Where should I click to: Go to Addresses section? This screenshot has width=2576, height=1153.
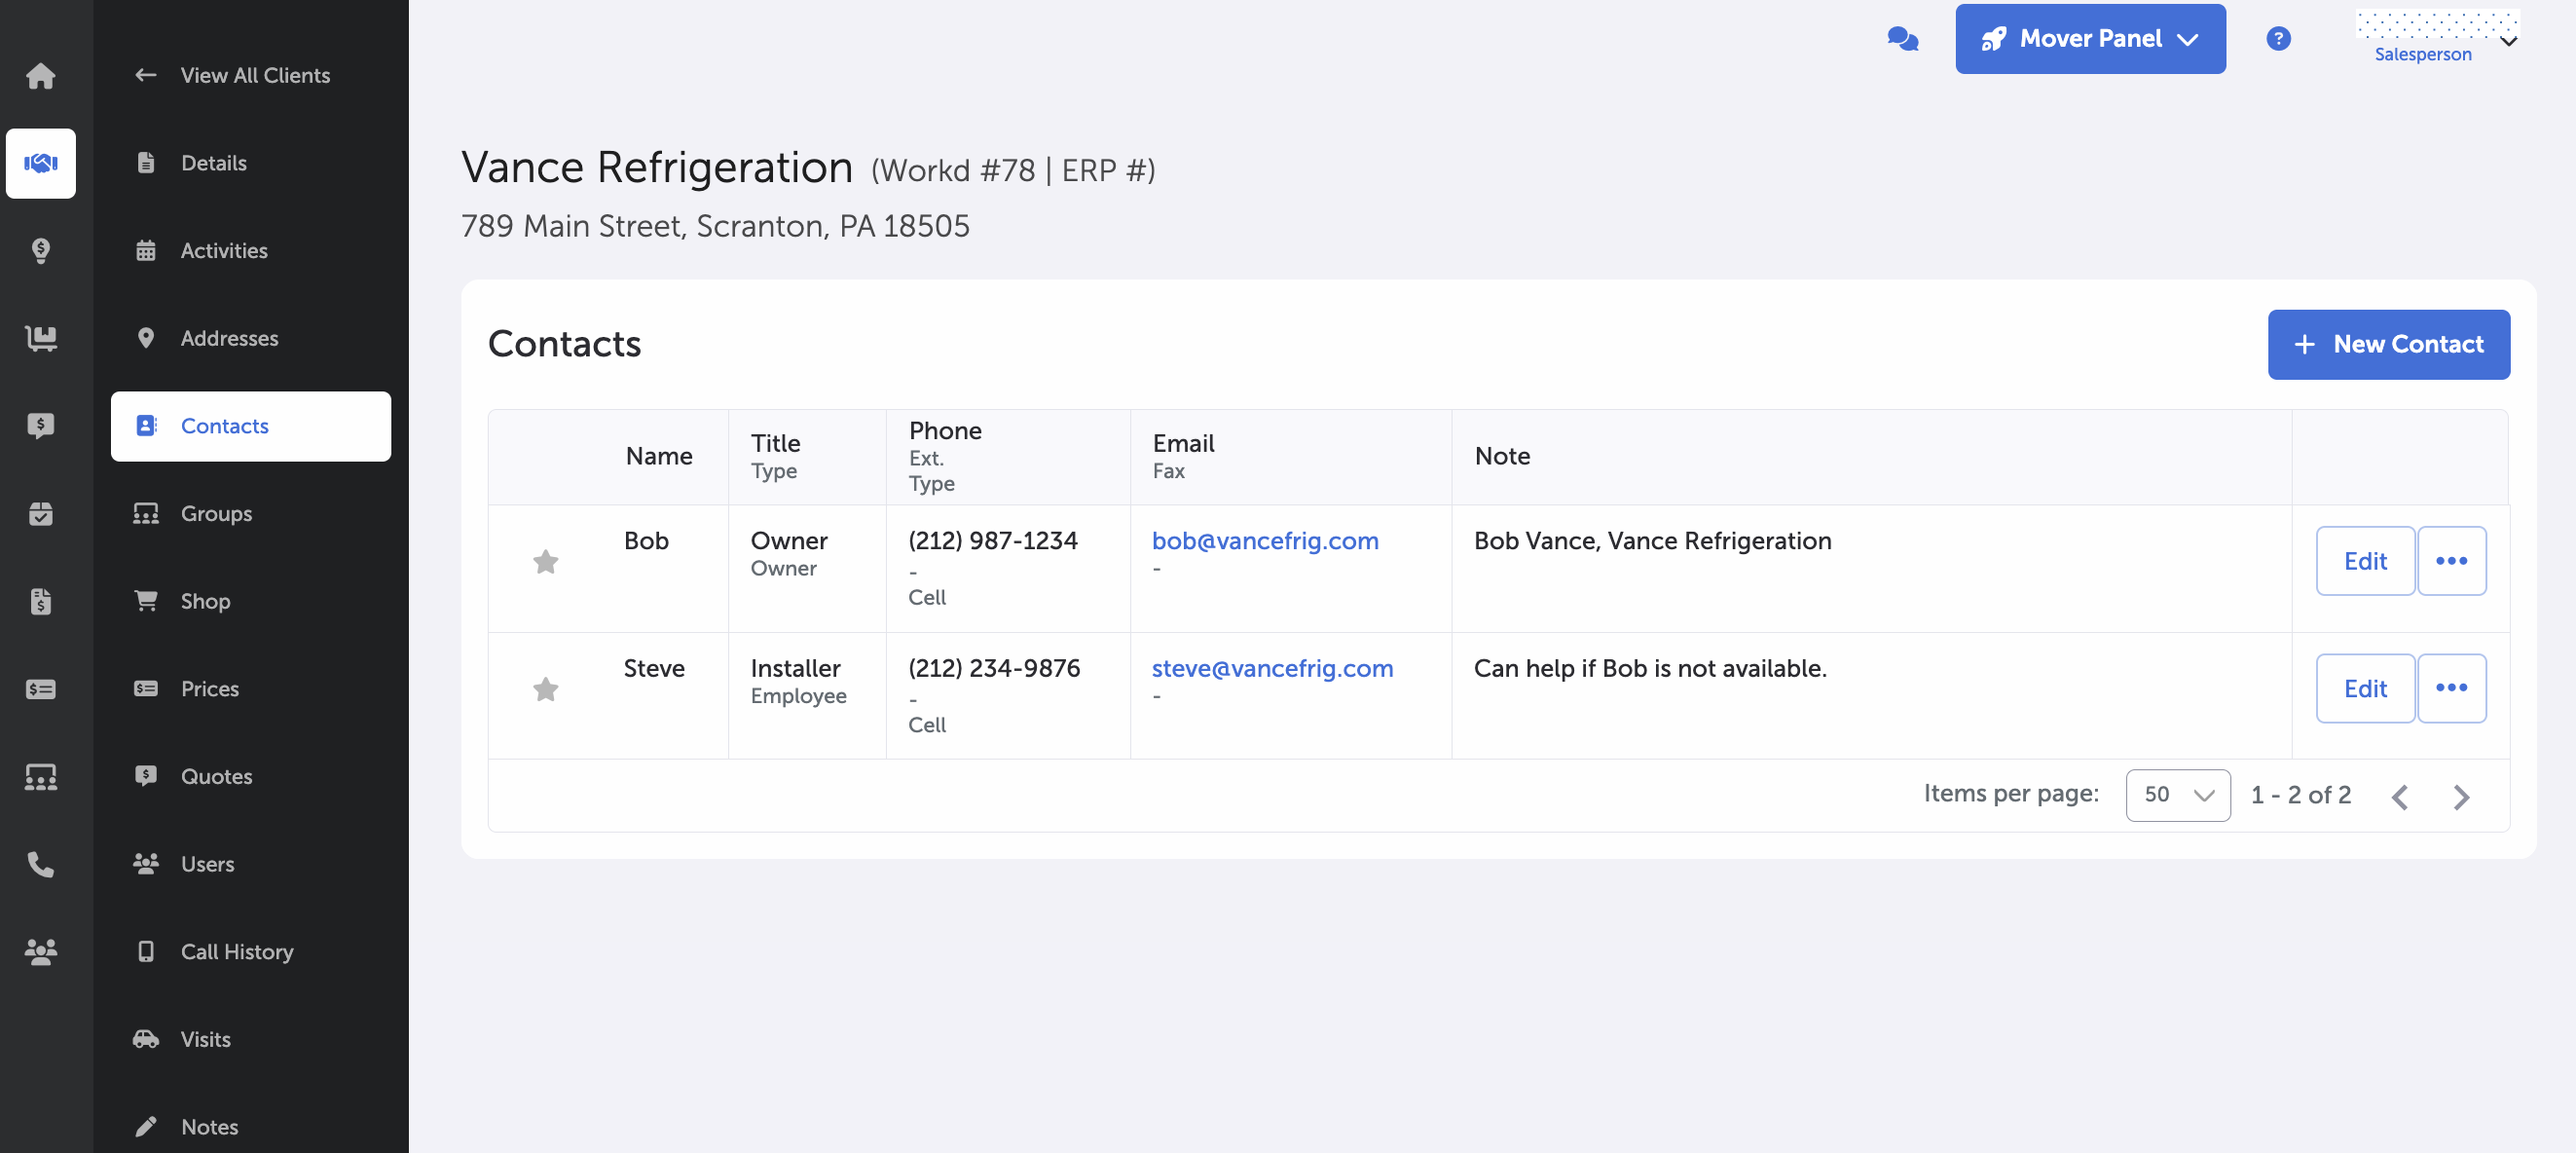229,338
